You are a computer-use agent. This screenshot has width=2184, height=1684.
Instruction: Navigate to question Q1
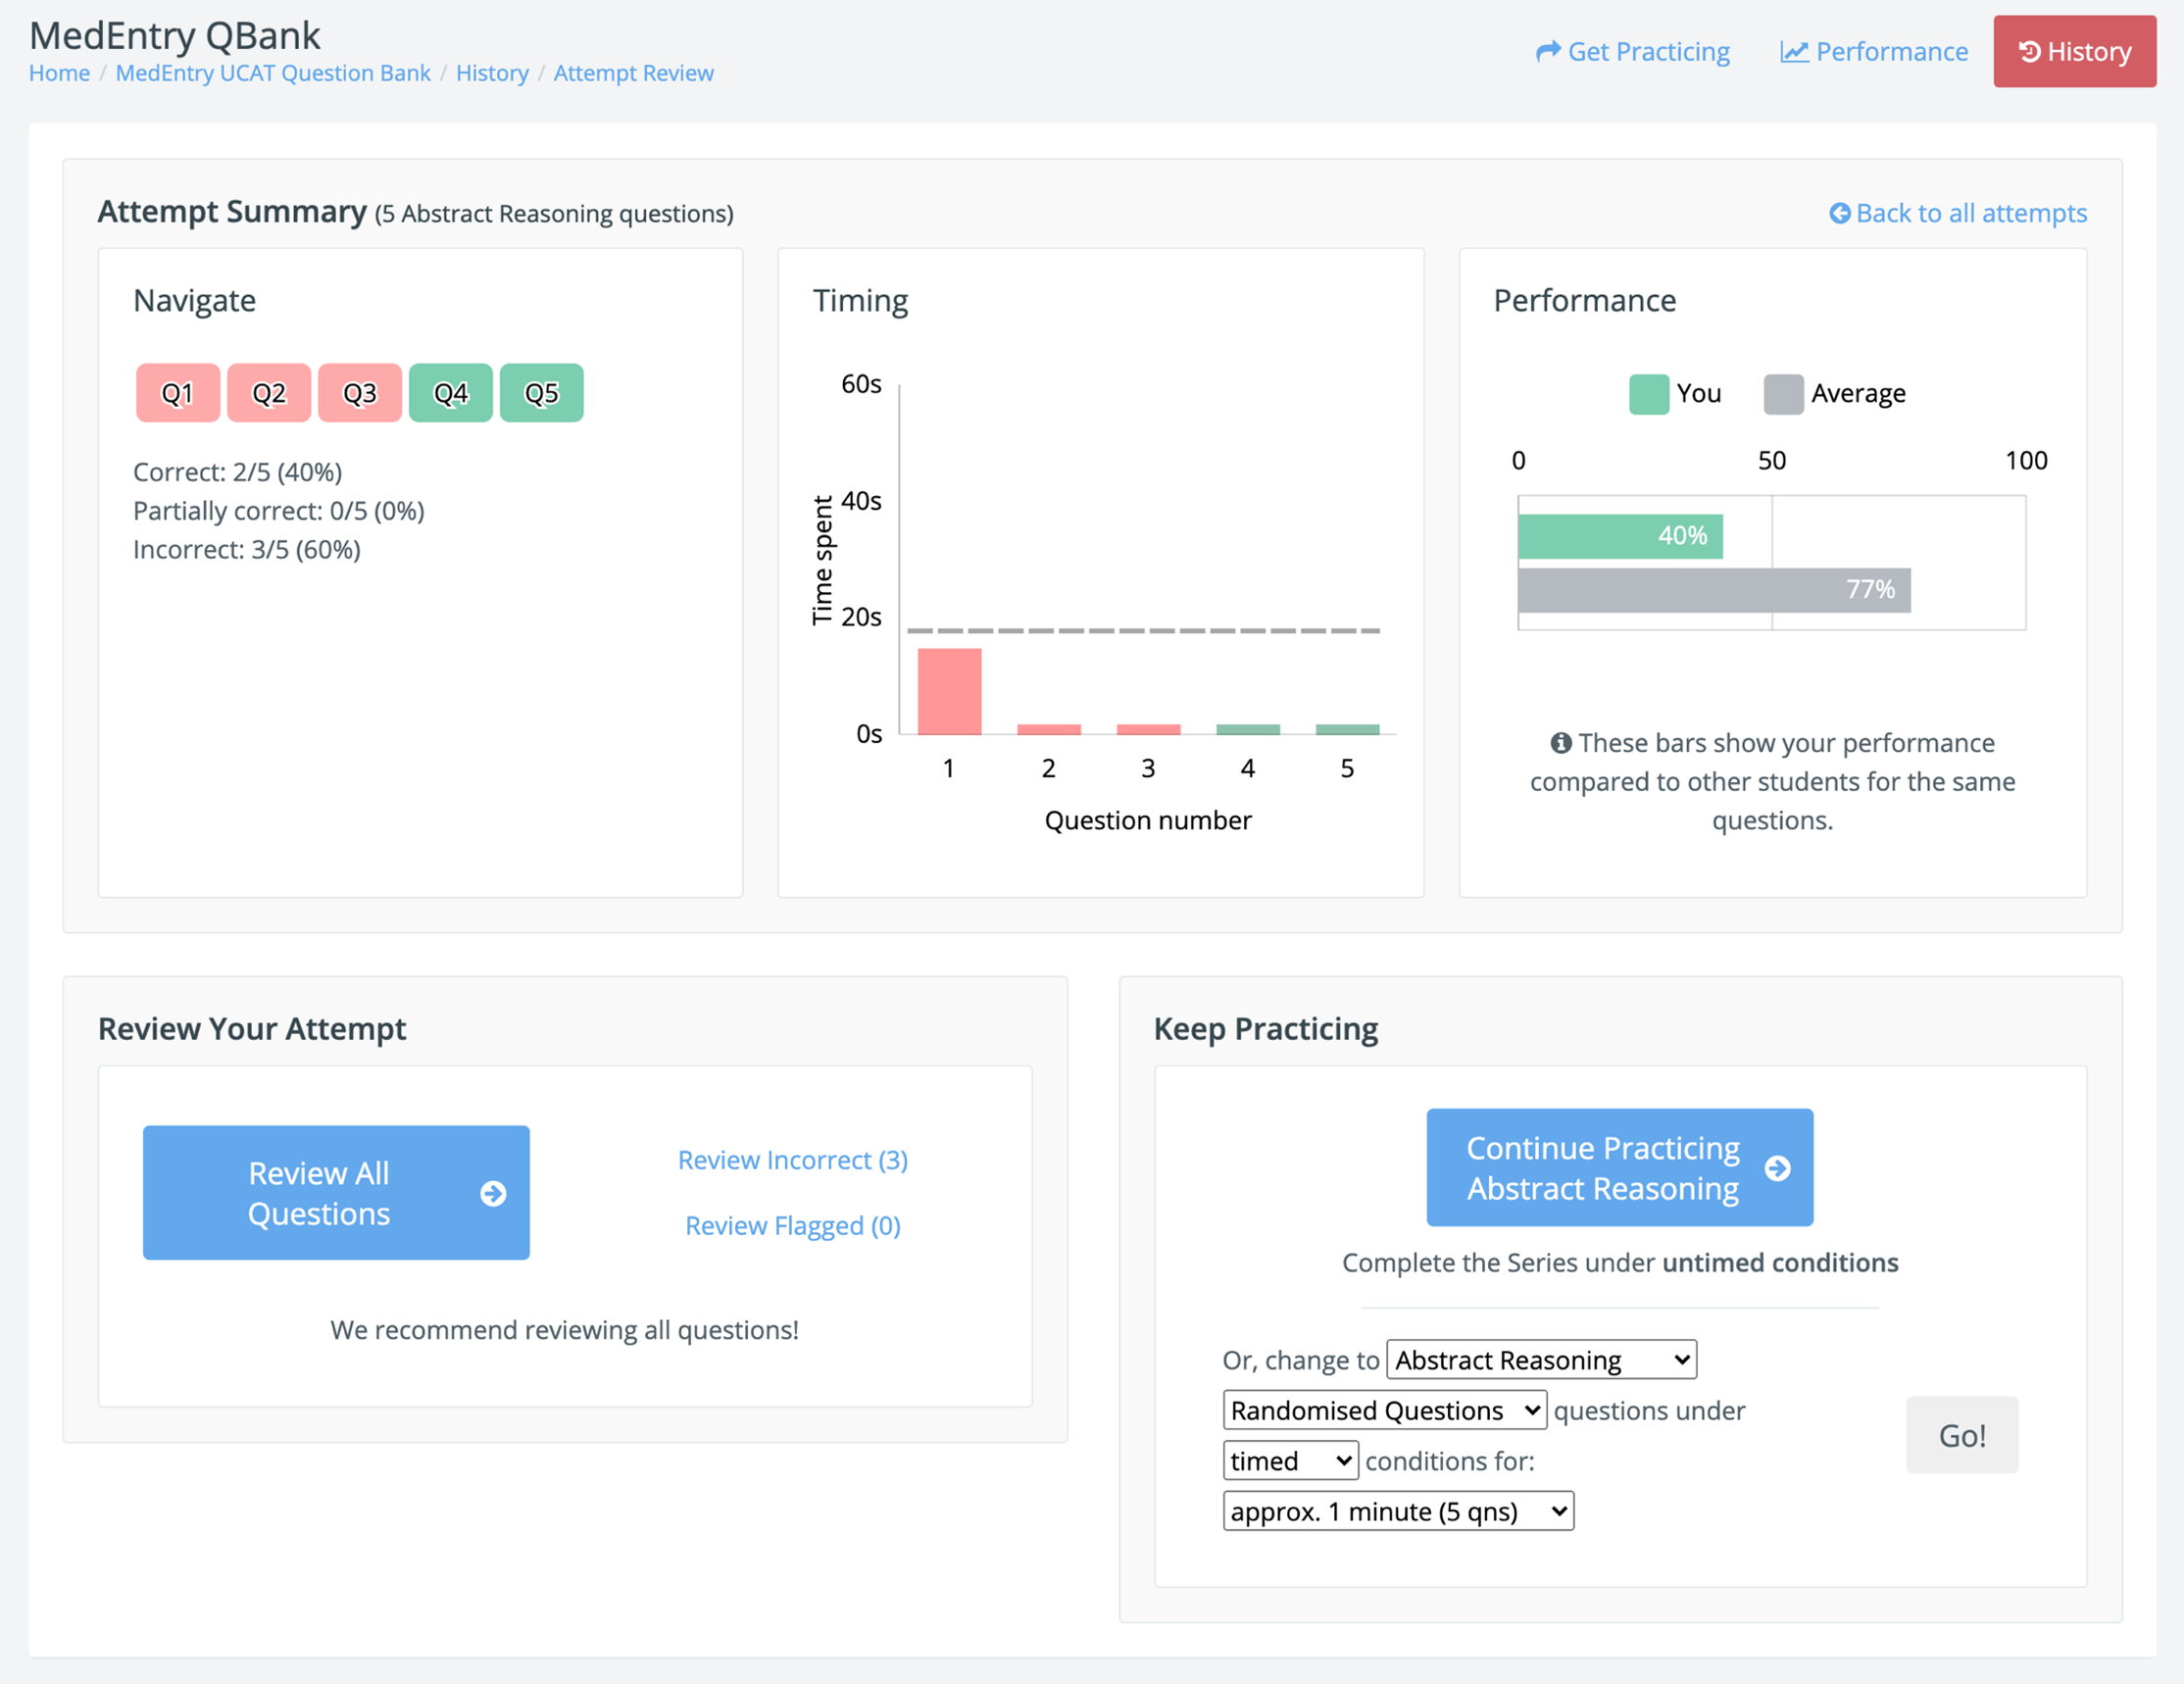click(178, 393)
